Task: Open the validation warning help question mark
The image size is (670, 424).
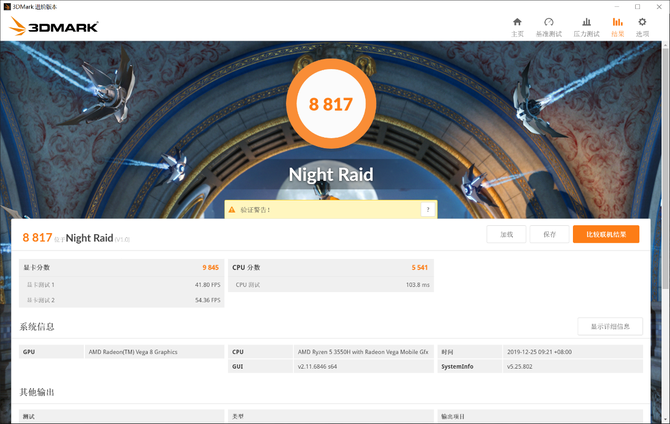Action: click(428, 209)
